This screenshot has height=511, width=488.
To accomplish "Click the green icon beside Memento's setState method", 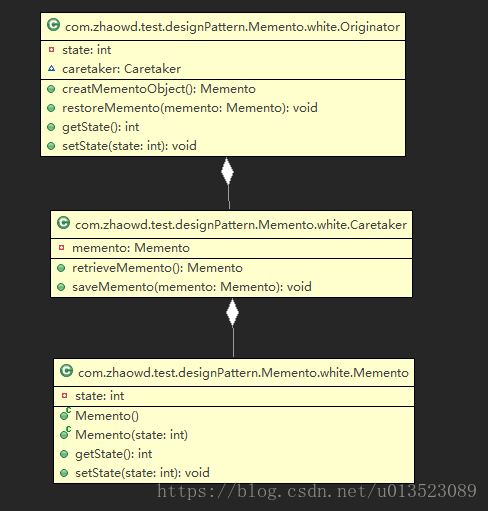I will tap(64, 473).
